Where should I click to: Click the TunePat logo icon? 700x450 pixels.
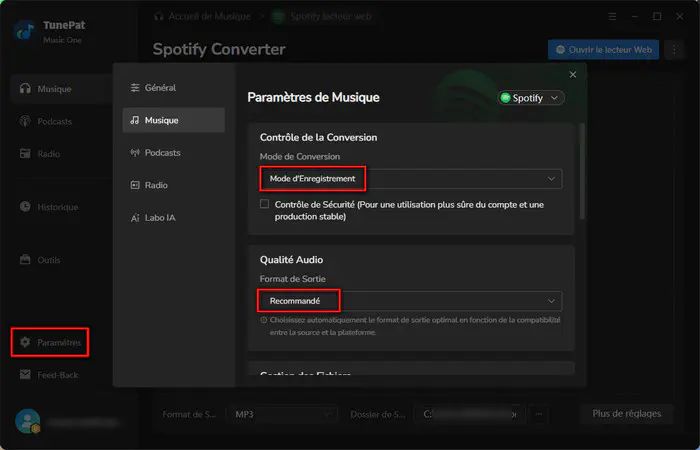point(25,31)
